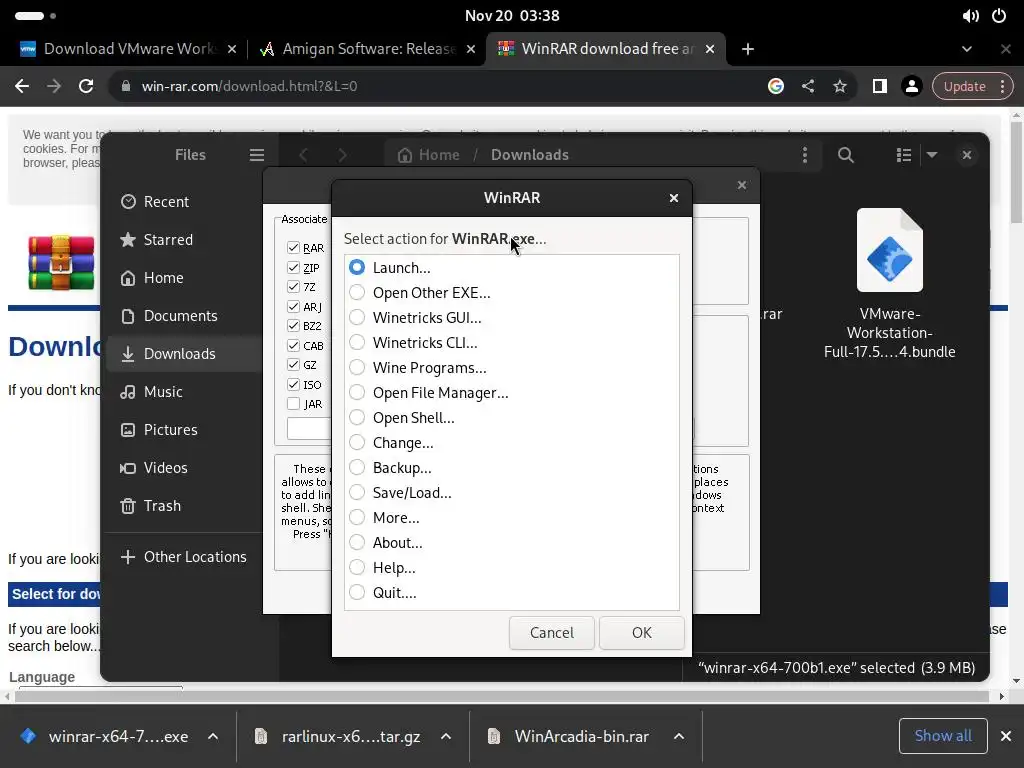Open browser profile icon

tap(912, 86)
